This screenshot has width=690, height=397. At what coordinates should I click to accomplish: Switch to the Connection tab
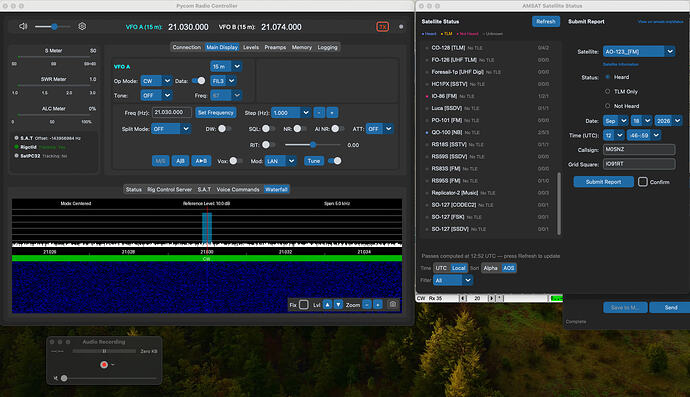pyautogui.click(x=187, y=47)
